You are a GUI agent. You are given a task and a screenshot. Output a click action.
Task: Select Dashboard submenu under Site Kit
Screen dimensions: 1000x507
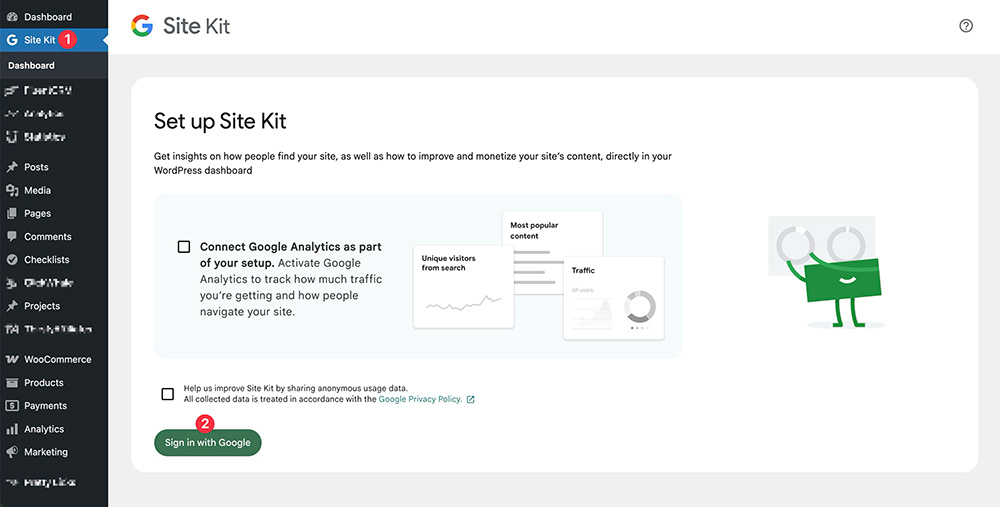click(31, 65)
